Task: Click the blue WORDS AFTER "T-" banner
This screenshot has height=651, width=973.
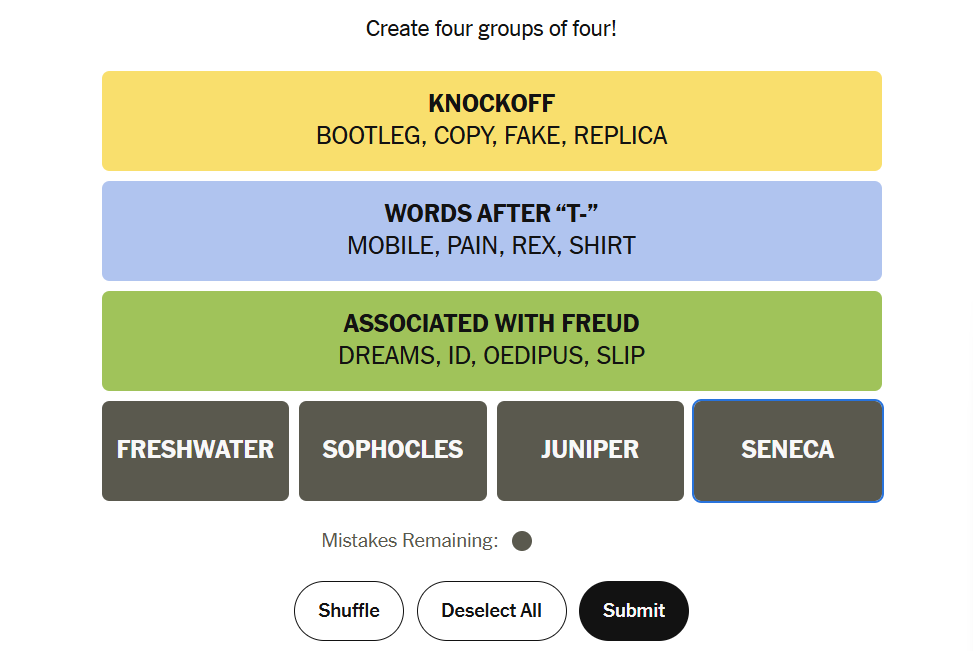Action: (x=492, y=231)
